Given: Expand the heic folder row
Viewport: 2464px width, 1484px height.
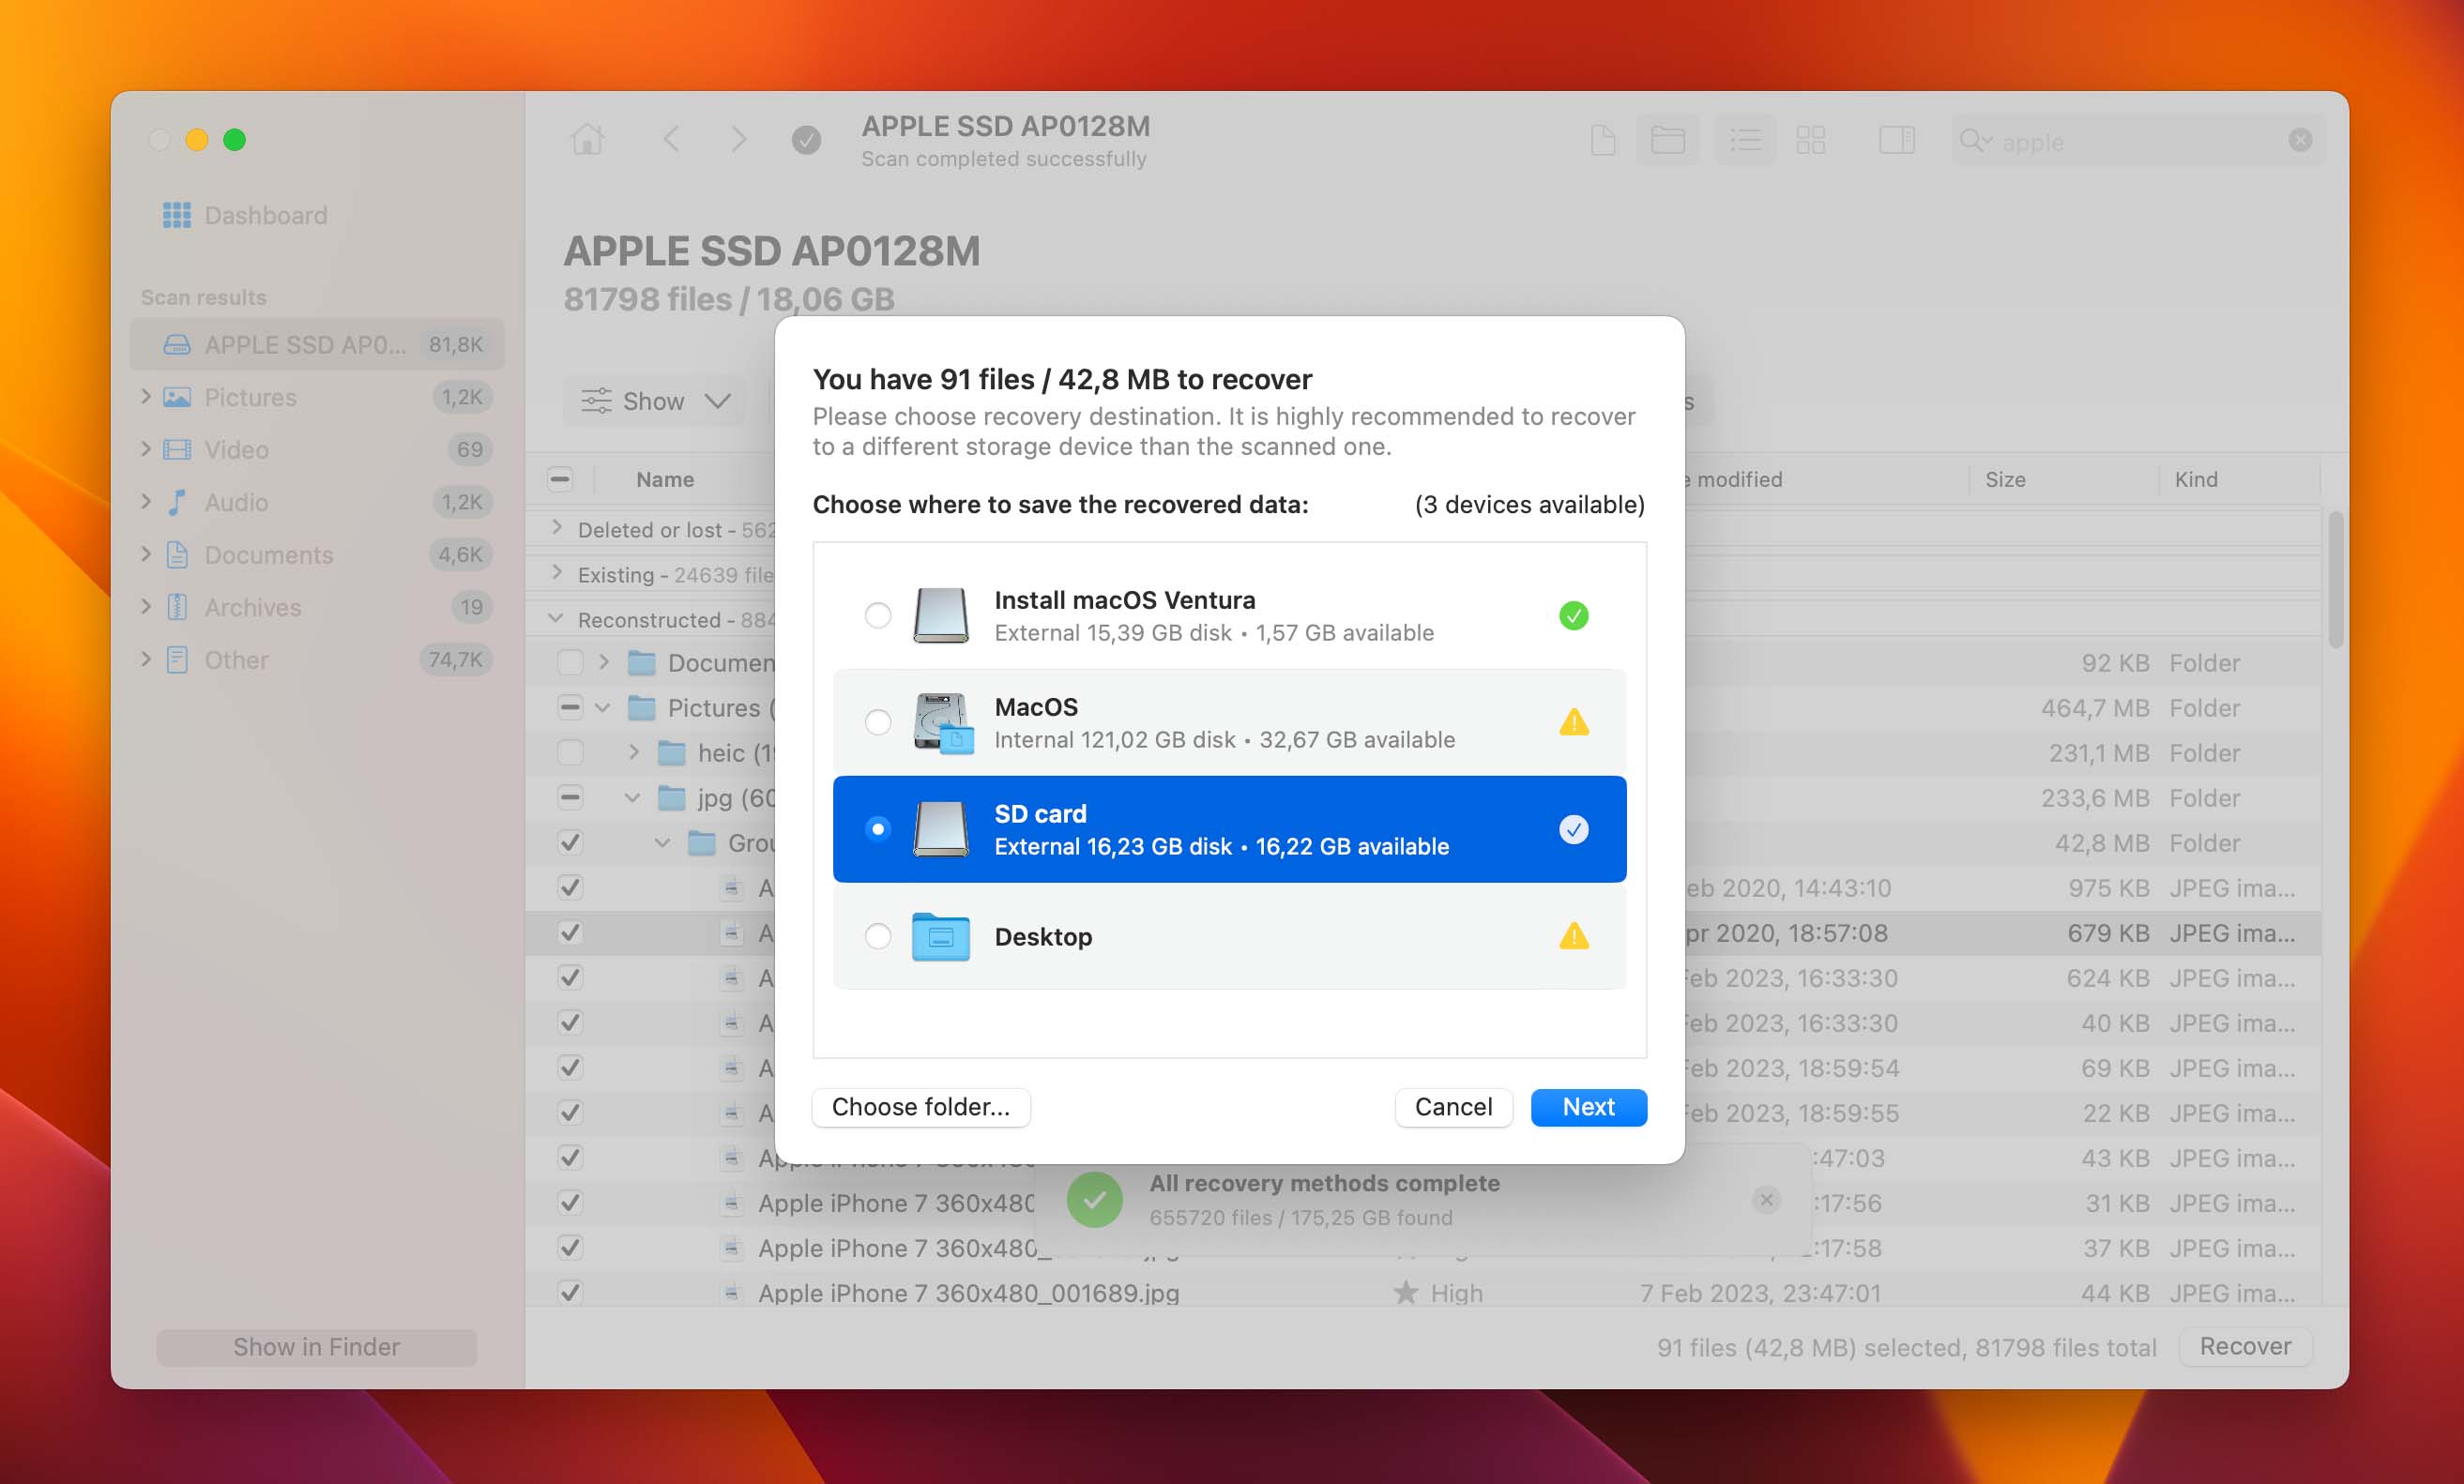Looking at the screenshot, I should 634,751.
